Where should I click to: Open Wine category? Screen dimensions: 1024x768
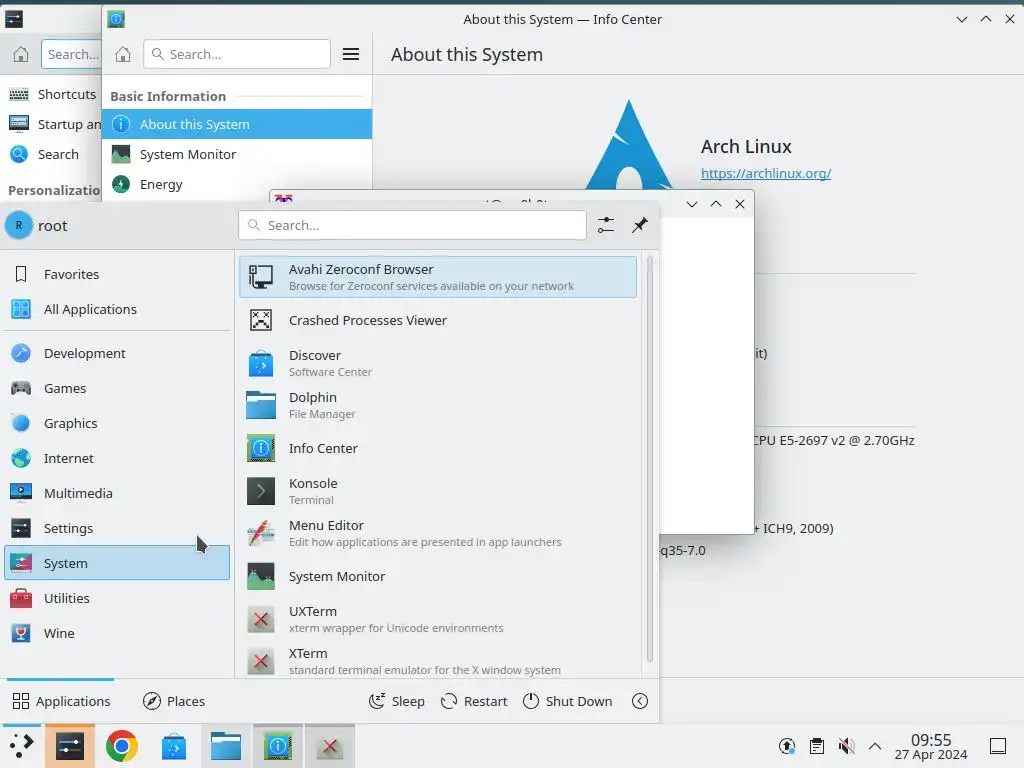pos(117,633)
